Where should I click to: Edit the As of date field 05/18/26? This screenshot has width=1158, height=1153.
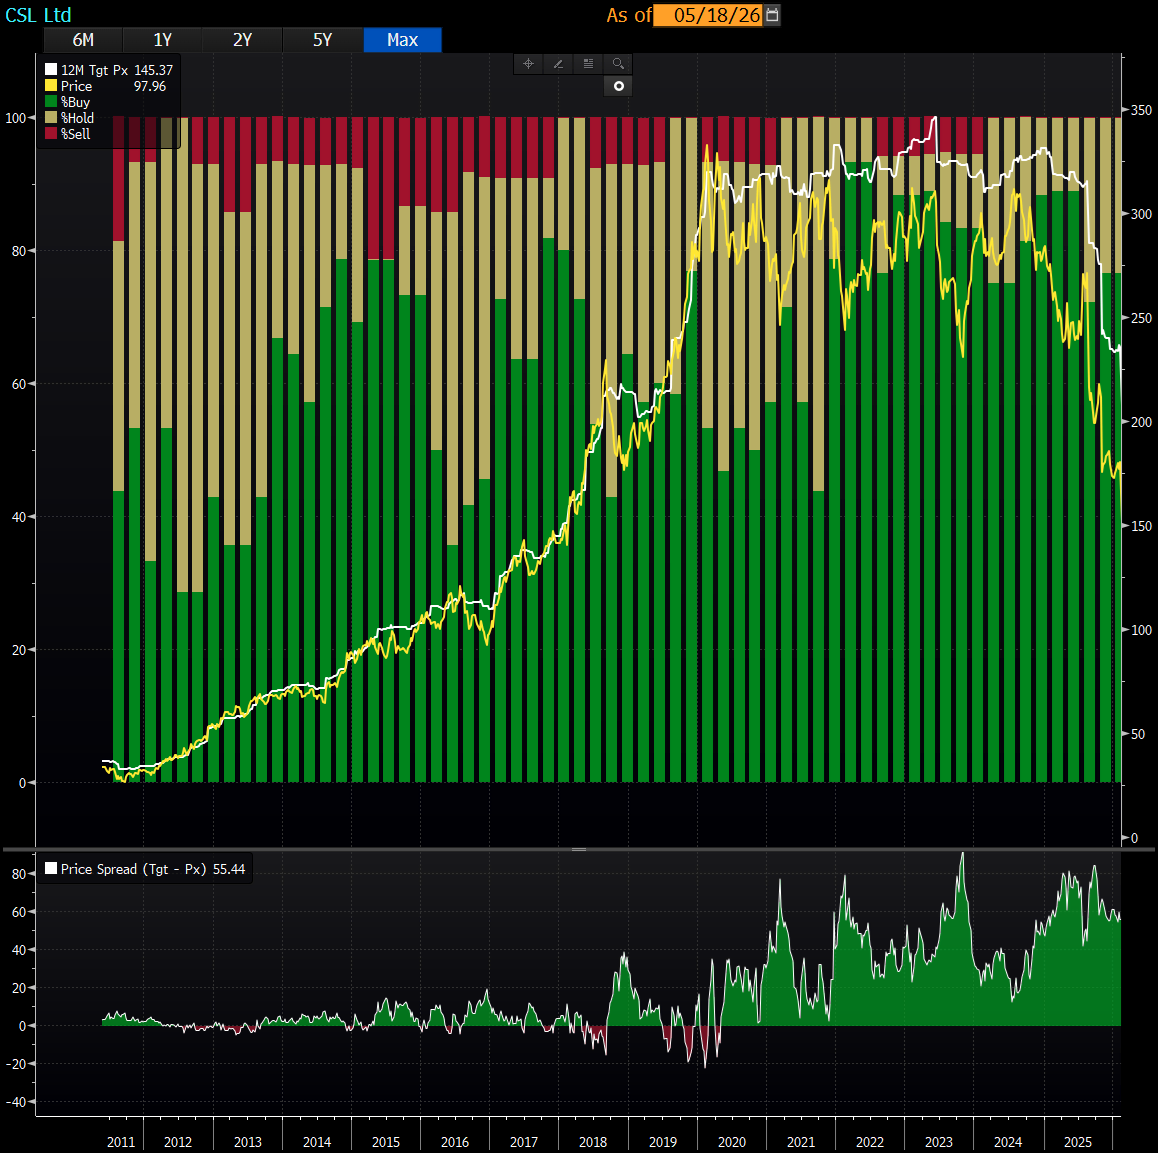tap(708, 15)
